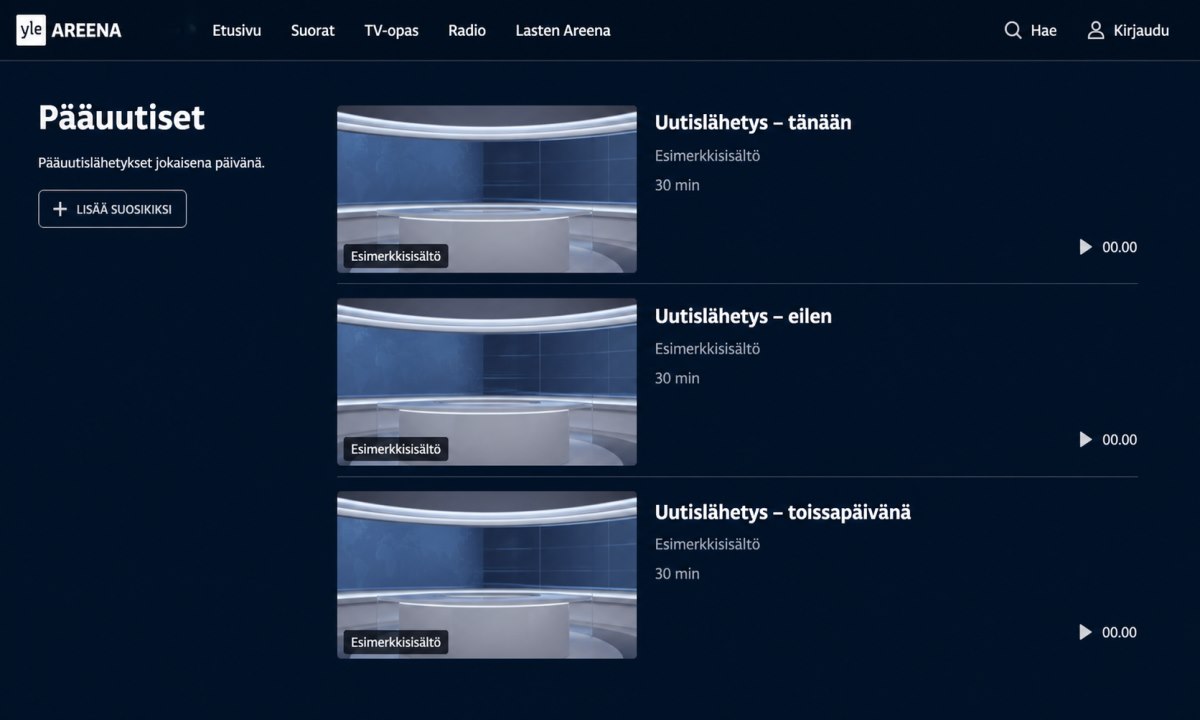This screenshot has height=720, width=1200.
Task: Open thumbnail of Uutislähetys – toissapäivänä
Action: pos(487,575)
